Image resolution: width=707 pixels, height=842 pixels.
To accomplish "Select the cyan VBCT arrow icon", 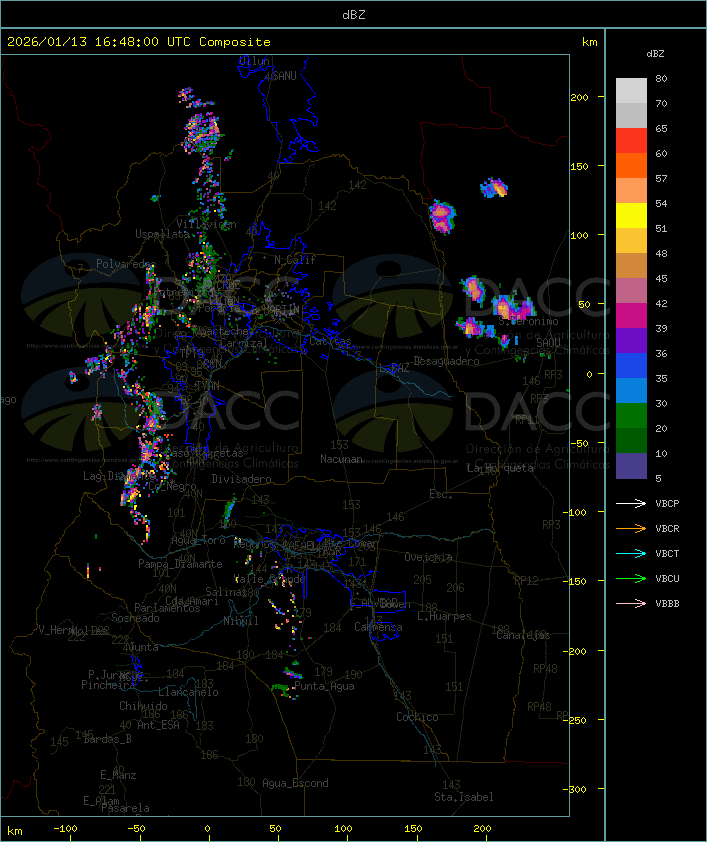I will point(632,554).
